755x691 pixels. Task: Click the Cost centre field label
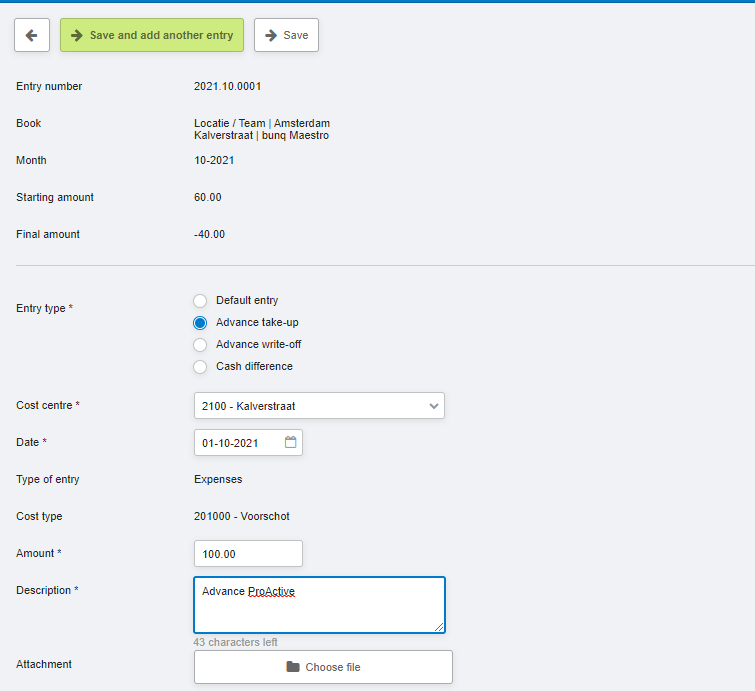pos(45,406)
